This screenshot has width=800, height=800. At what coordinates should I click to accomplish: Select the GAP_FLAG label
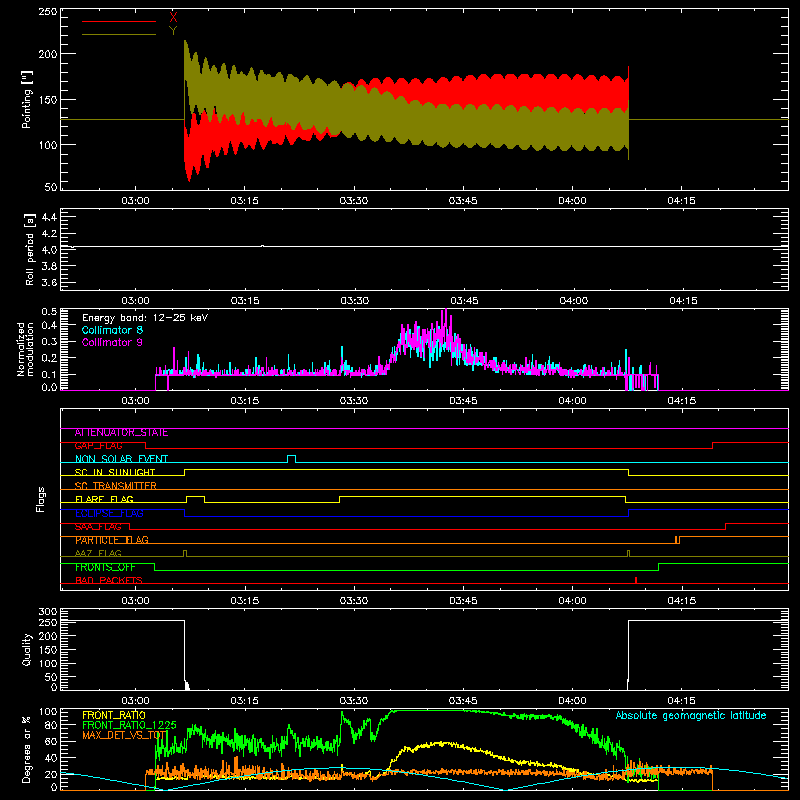[x=98, y=446]
